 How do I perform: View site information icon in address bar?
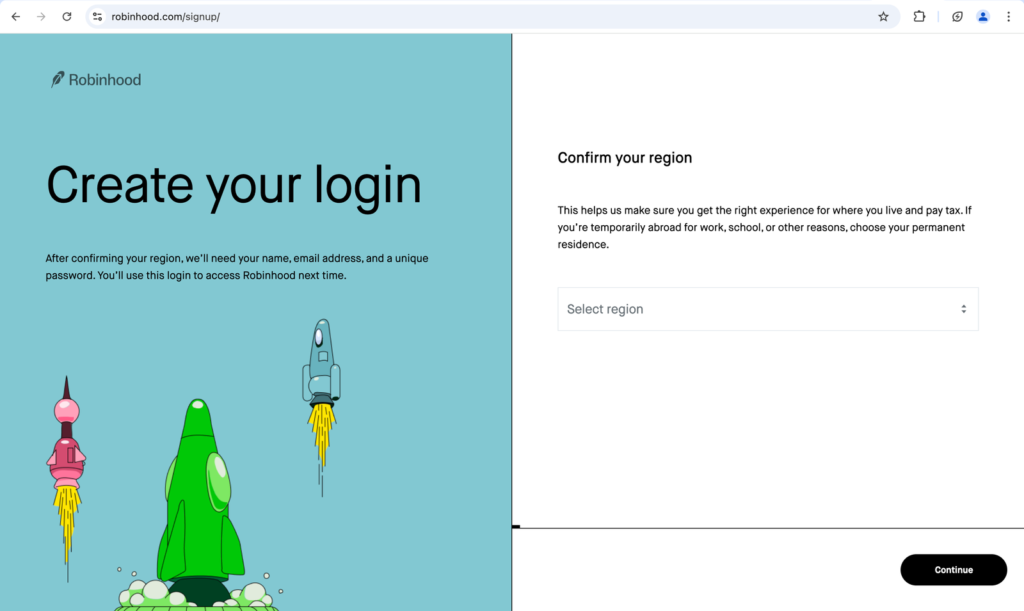97,16
